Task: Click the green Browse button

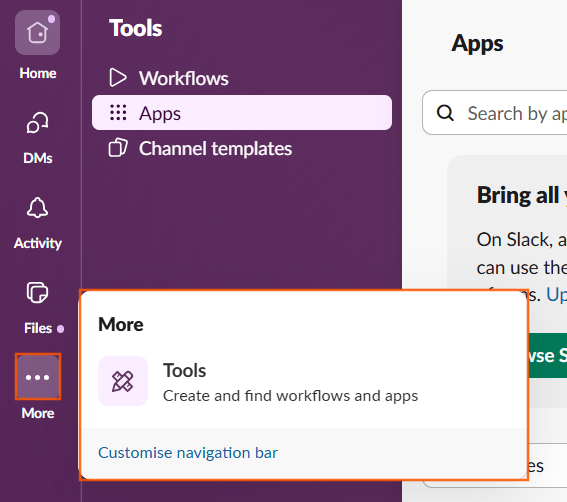Action: tap(547, 356)
